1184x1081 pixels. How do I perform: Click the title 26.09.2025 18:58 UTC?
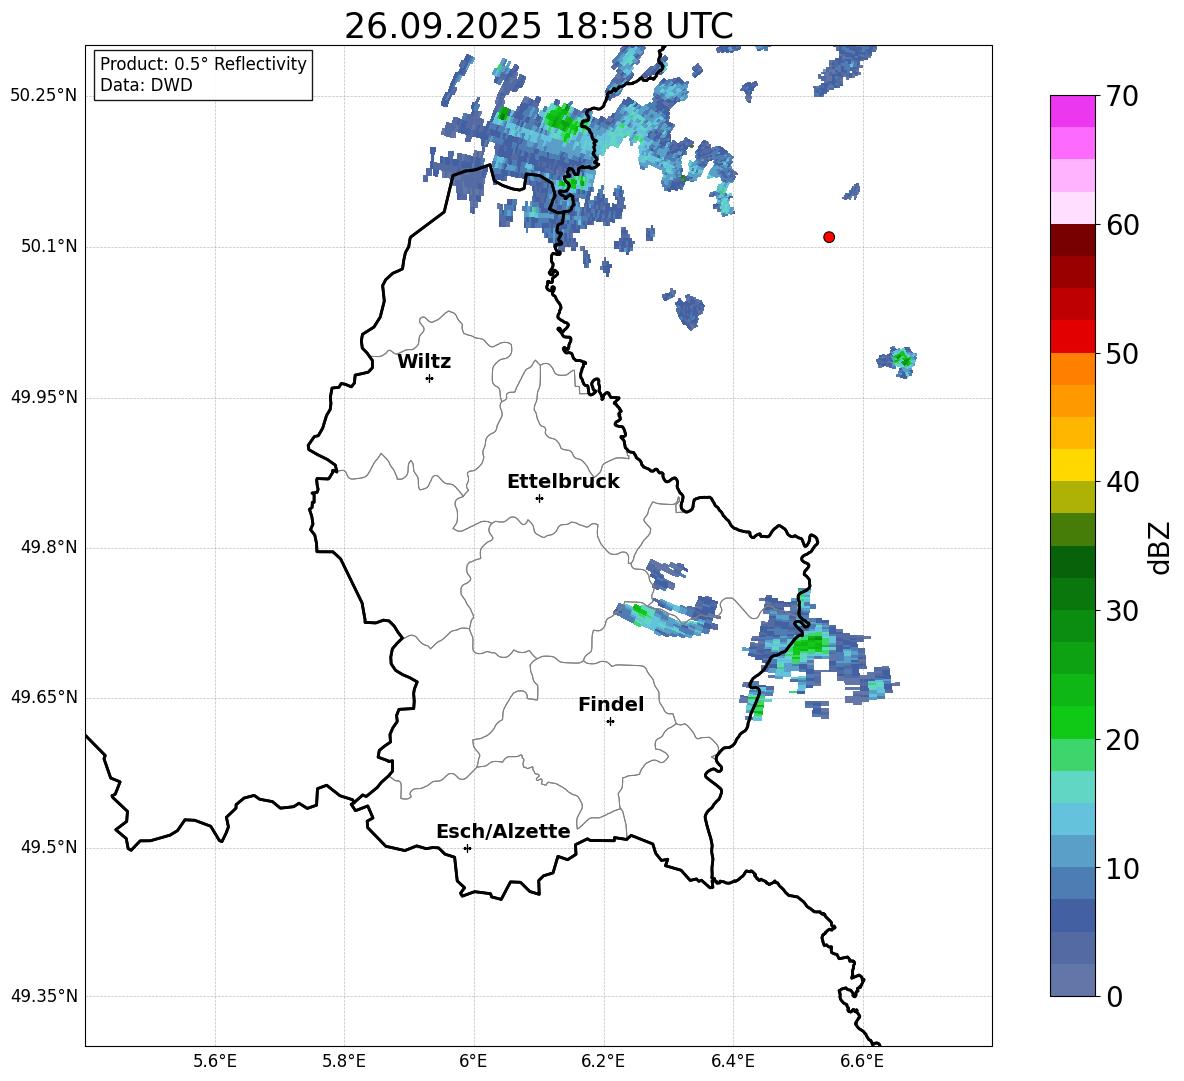[539, 26]
